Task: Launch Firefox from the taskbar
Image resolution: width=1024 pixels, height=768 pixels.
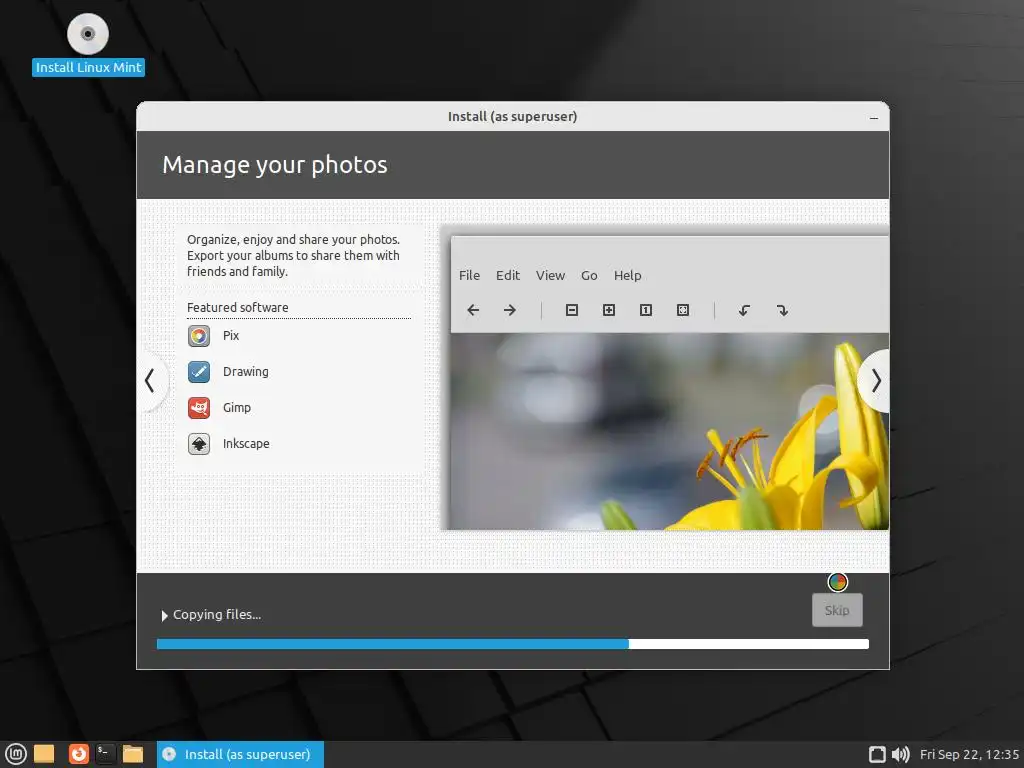Action: pos(78,754)
